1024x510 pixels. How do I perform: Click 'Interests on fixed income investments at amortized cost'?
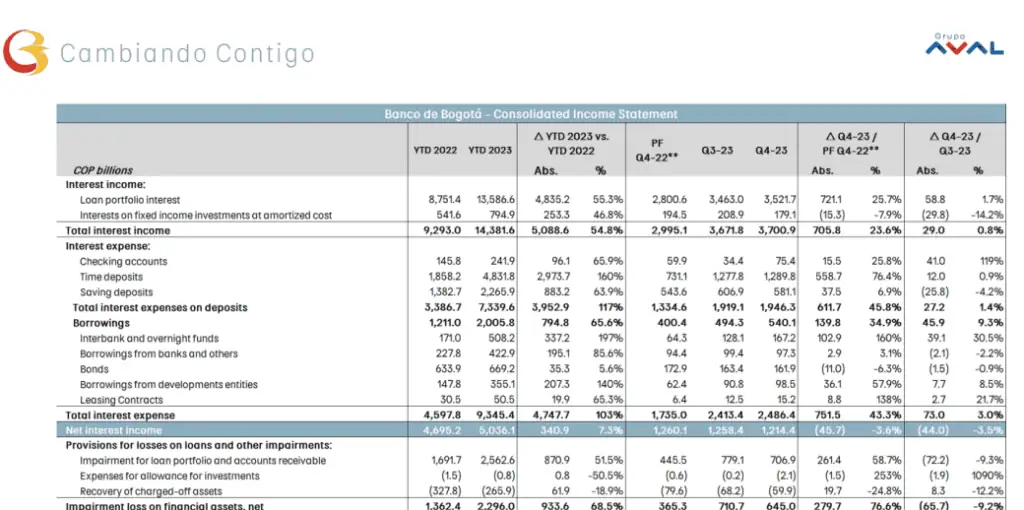tap(206, 215)
